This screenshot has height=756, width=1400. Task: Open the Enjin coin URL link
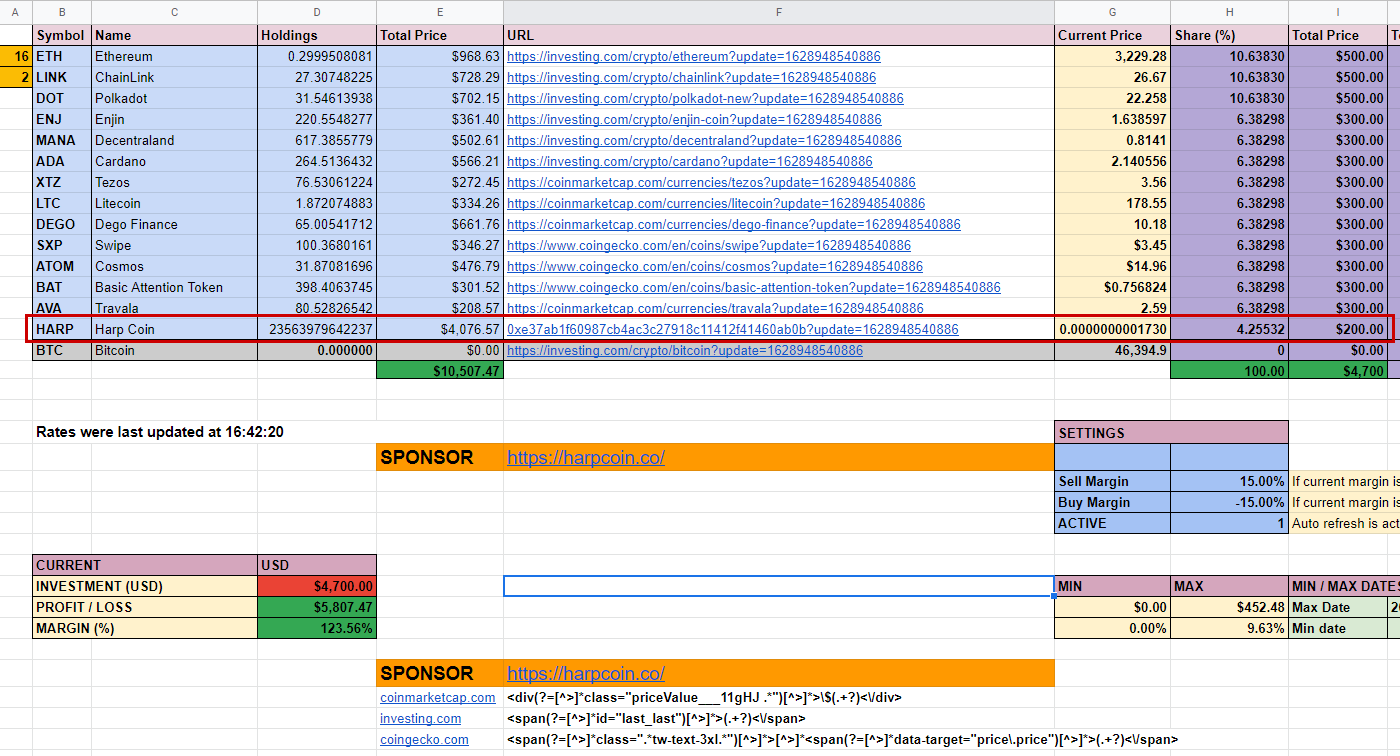point(694,120)
